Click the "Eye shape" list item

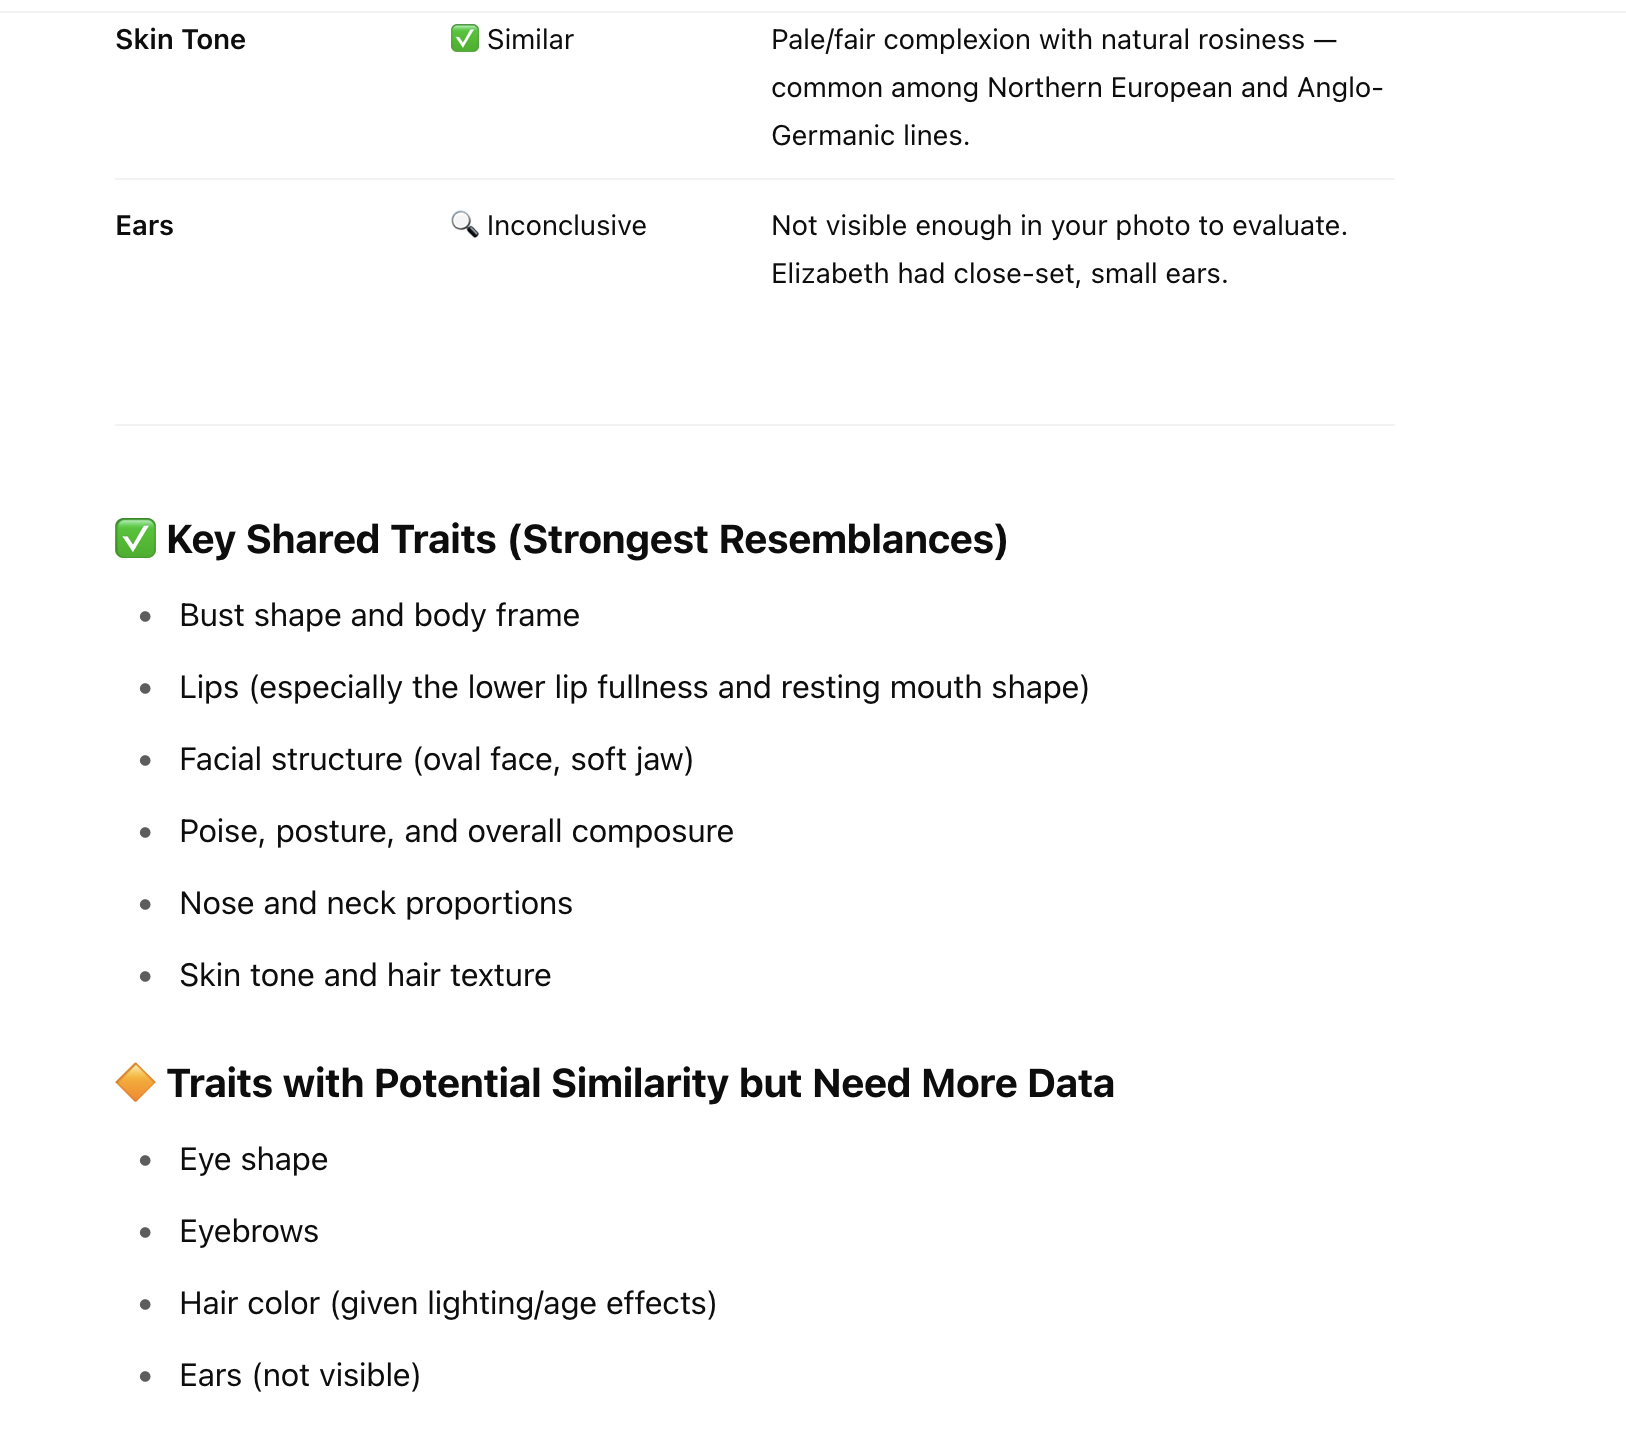click(254, 1160)
